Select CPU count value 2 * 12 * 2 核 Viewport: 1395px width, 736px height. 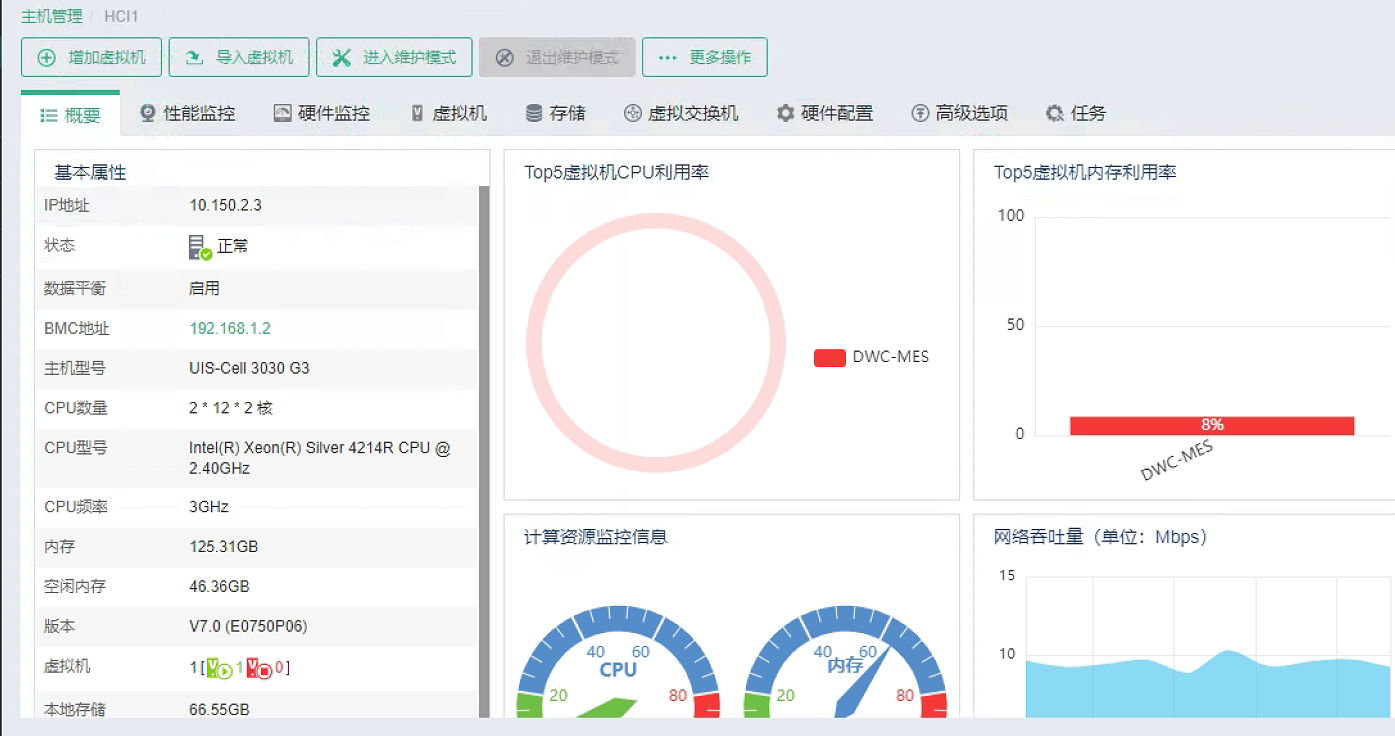click(231, 408)
